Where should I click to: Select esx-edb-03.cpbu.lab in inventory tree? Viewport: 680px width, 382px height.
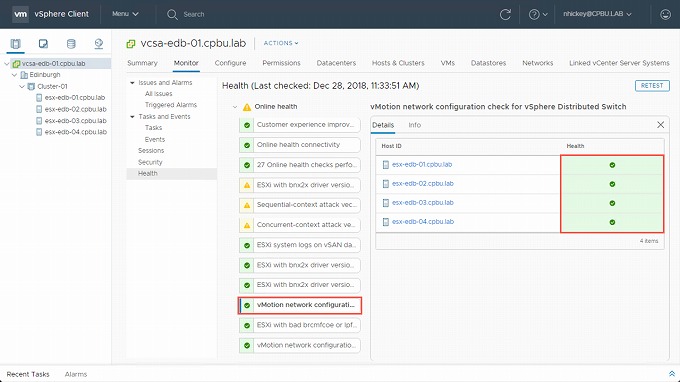click(x=75, y=121)
